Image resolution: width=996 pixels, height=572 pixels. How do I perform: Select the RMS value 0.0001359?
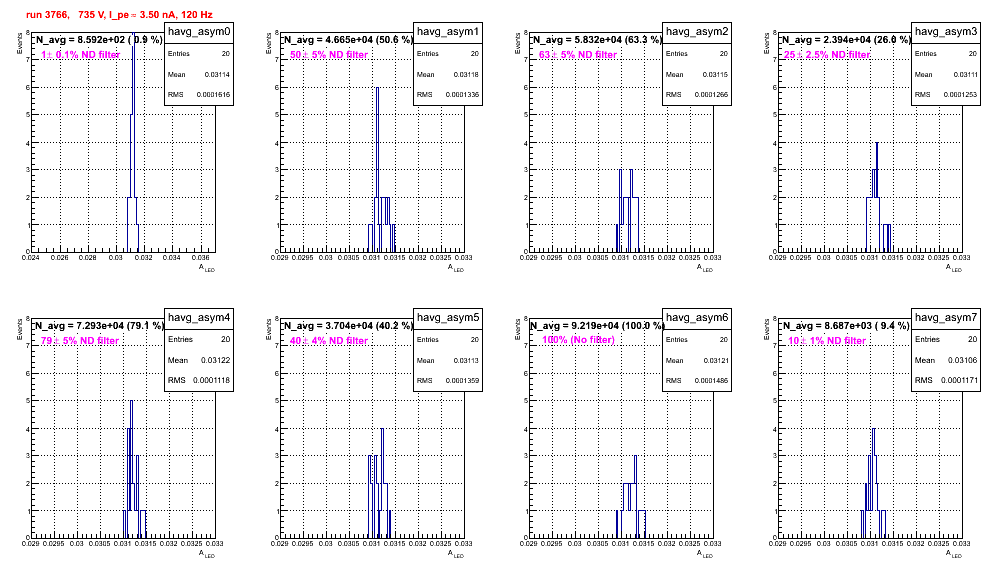point(462,381)
